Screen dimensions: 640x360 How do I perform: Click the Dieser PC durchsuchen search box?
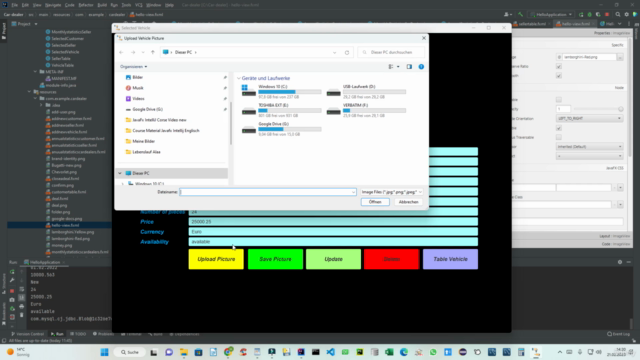tap(391, 52)
